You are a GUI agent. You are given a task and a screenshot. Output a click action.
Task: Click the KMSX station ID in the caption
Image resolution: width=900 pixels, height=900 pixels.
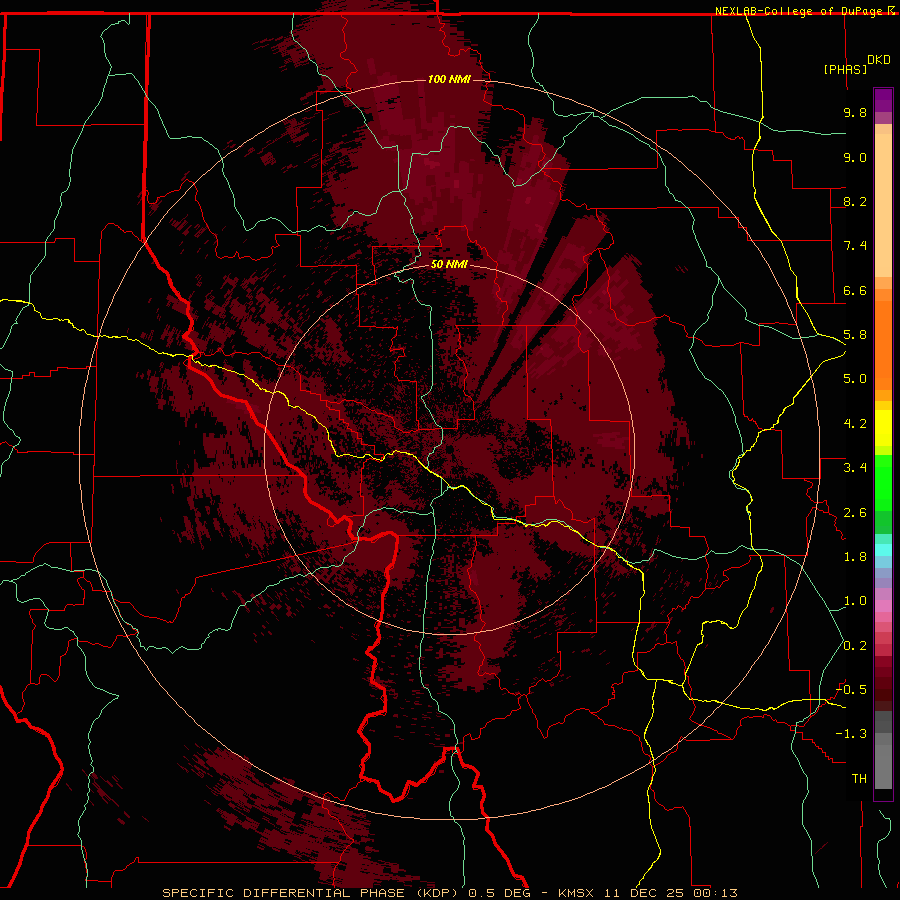[576, 893]
